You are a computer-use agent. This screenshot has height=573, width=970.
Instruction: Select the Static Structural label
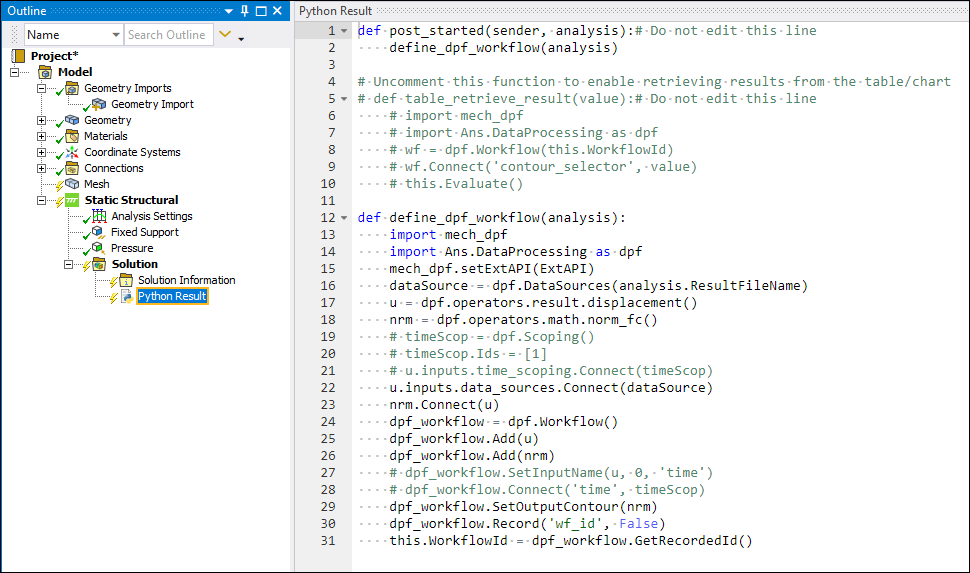131,200
